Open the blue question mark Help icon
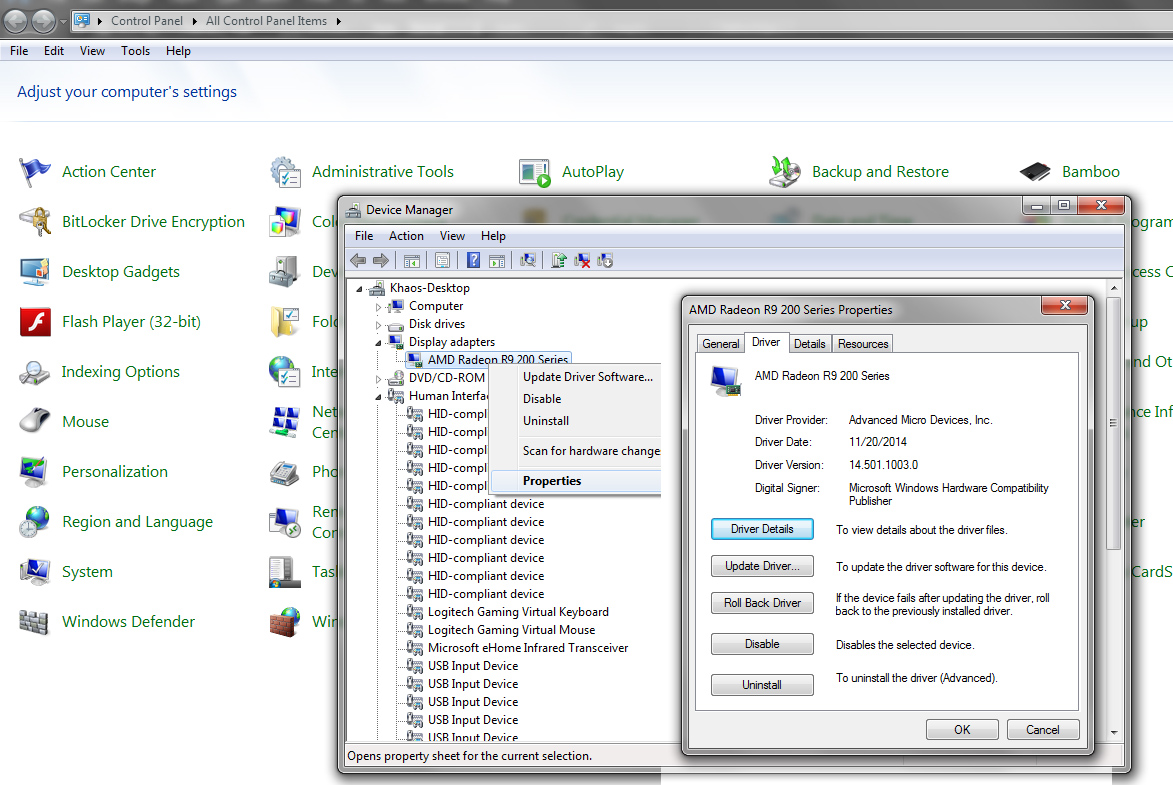The width and height of the screenshot is (1173, 785). tap(474, 260)
